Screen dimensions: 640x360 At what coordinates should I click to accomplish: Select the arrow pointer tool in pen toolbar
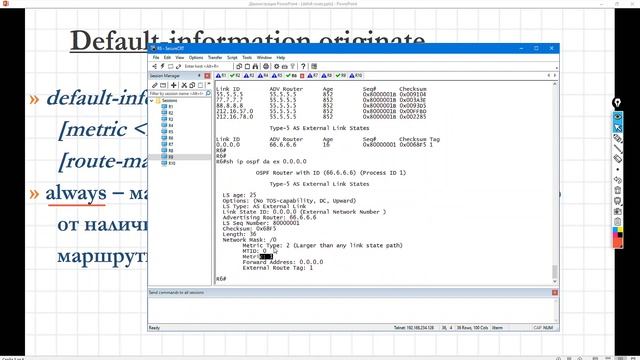pos(618,128)
